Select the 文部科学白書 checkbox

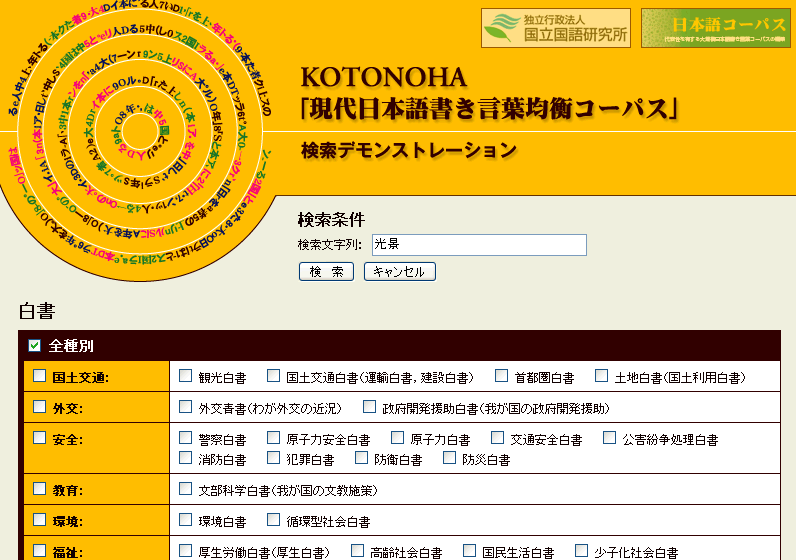[186, 488]
